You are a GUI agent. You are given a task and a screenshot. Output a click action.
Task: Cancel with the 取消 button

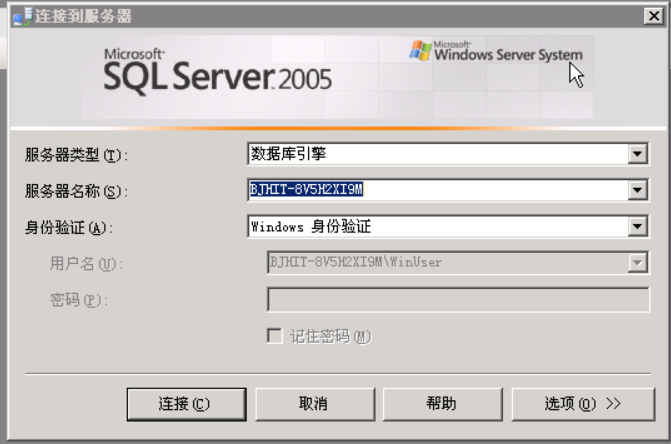coord(315,404)
